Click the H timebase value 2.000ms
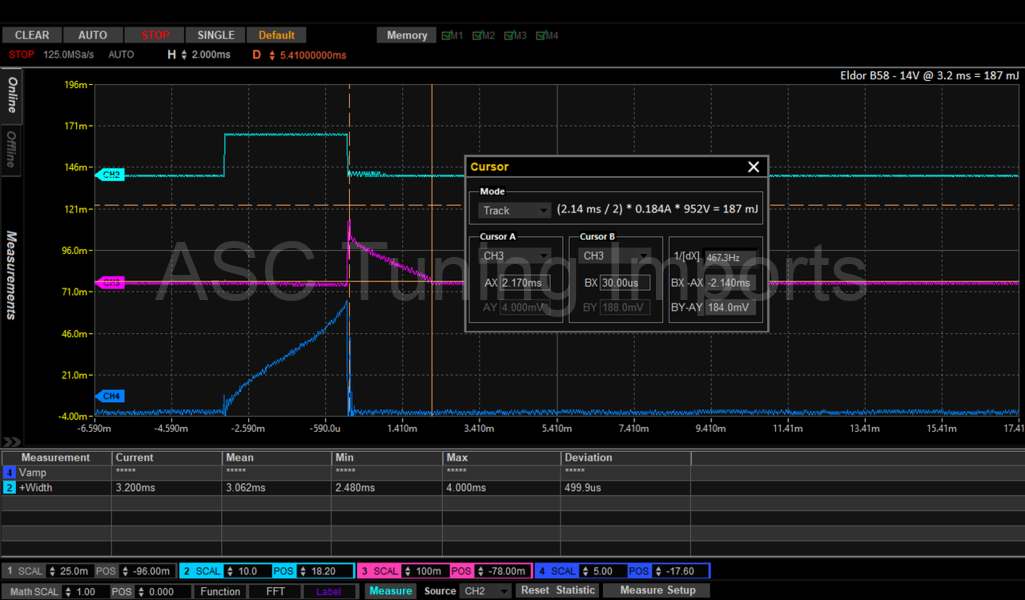Viewport: 1025px width, 600px height. pos(211,55)
